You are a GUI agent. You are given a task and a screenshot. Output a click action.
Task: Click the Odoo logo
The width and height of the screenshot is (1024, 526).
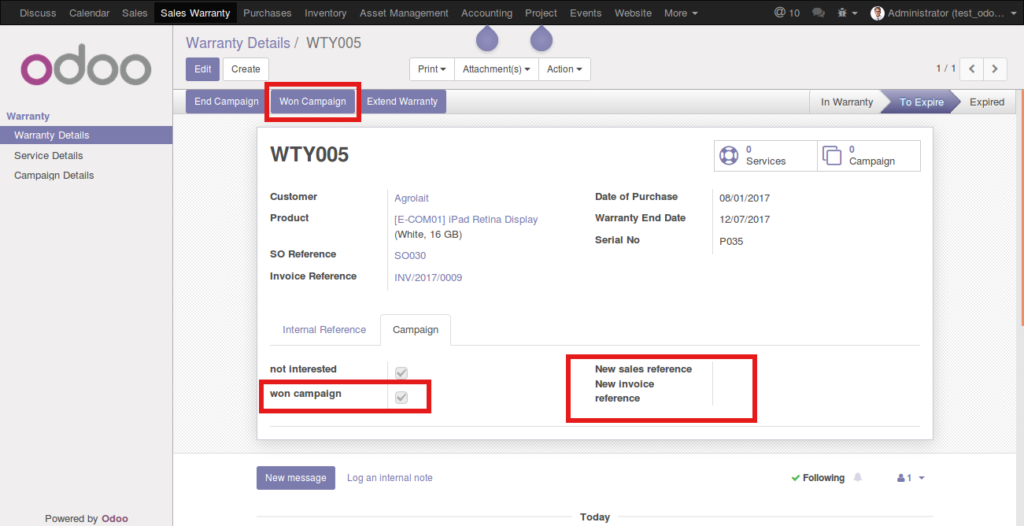tap(86, 65)
